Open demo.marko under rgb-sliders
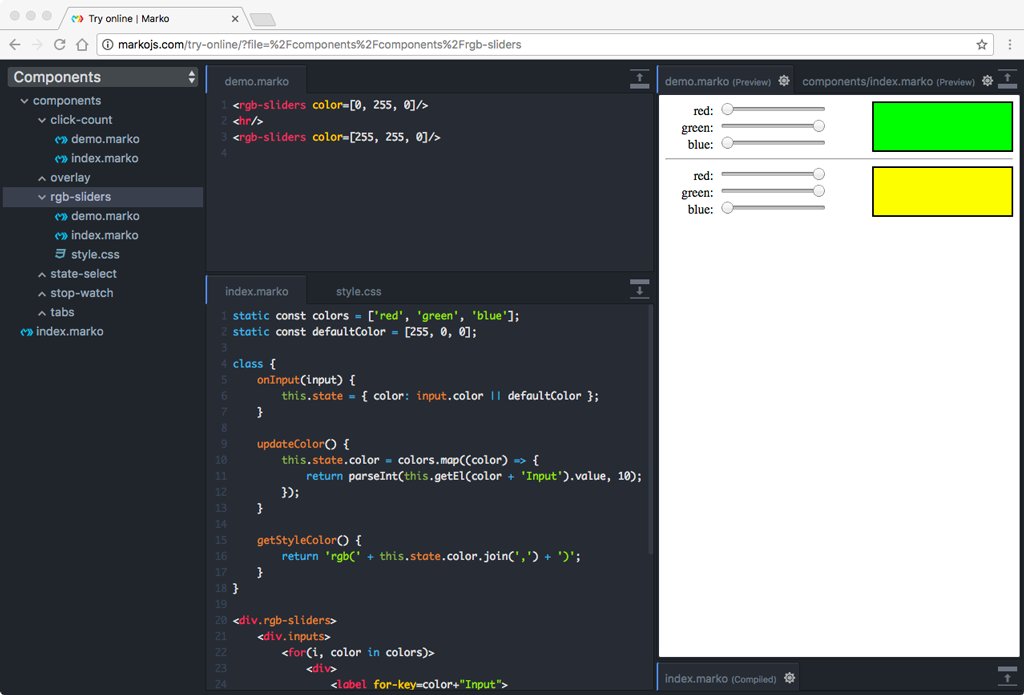Viewport: 1024px width, 695px height. pos(104,216)
